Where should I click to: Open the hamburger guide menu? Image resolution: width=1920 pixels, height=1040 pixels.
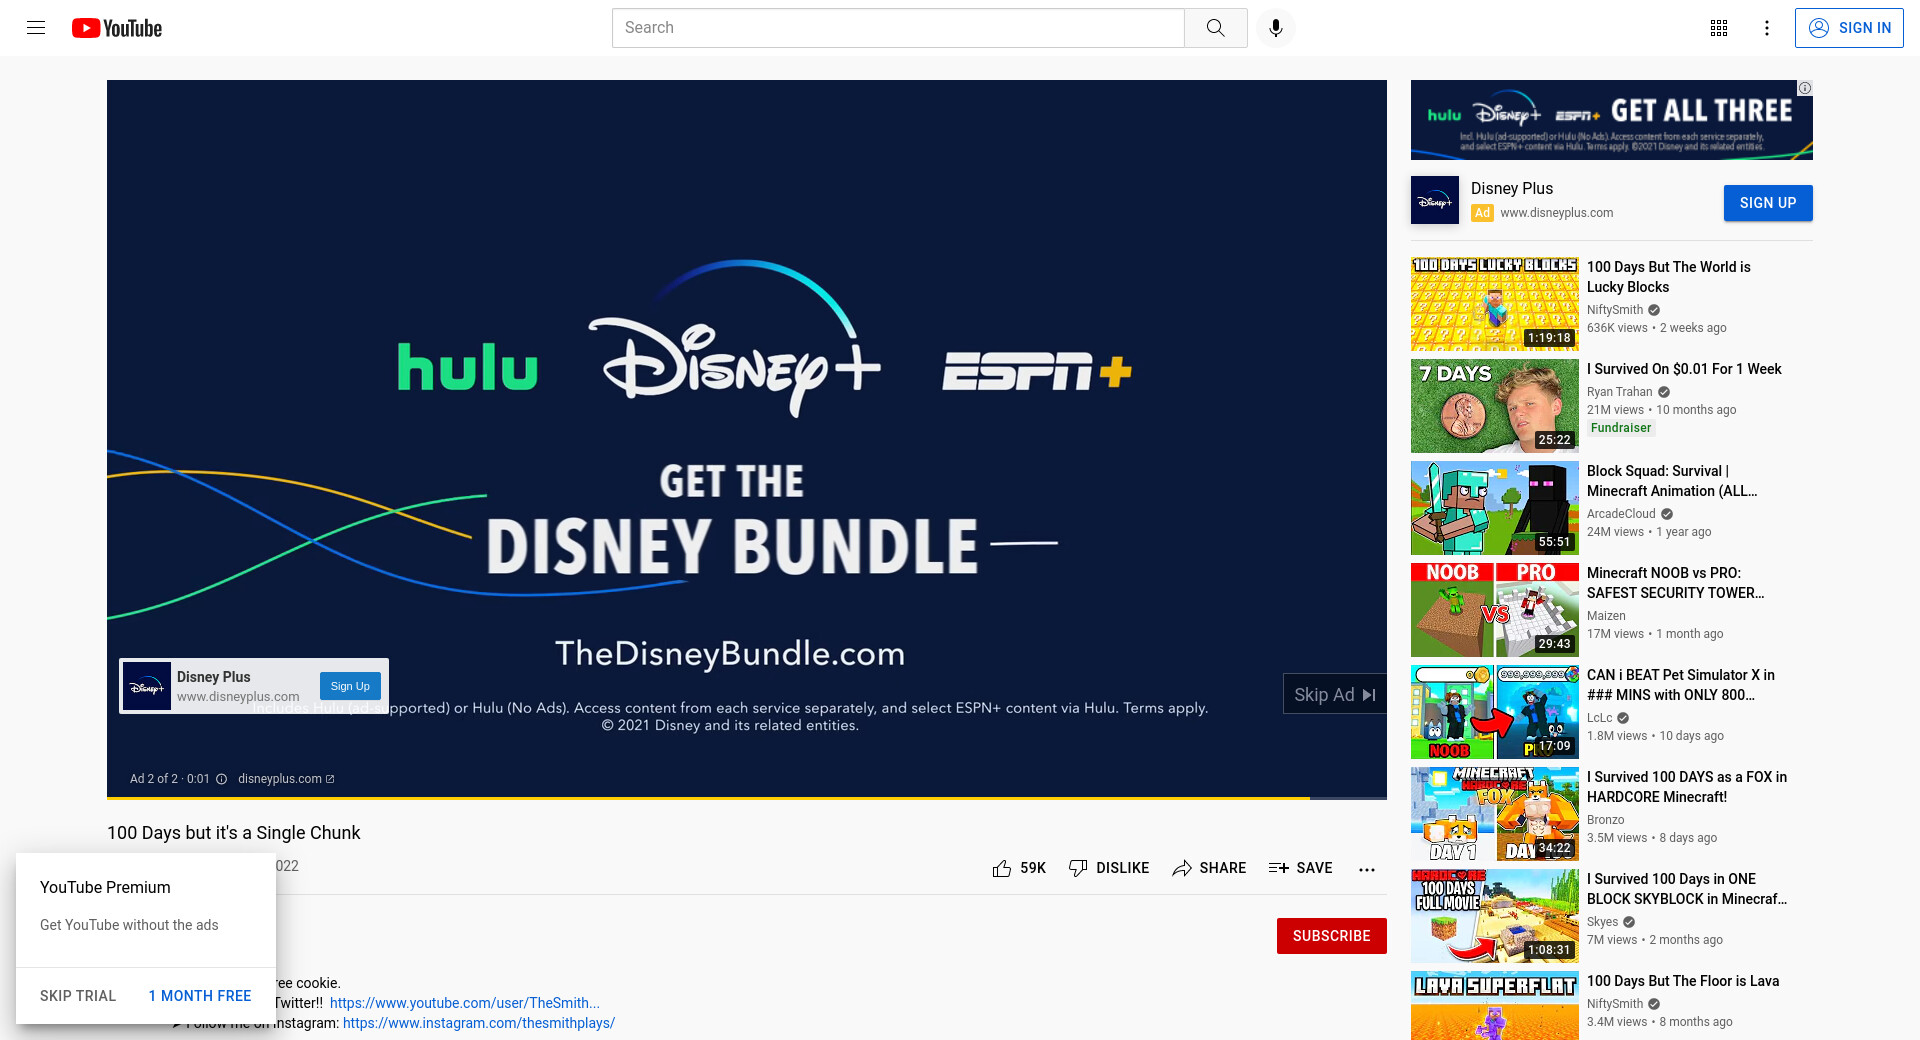(x=36, y=28)
